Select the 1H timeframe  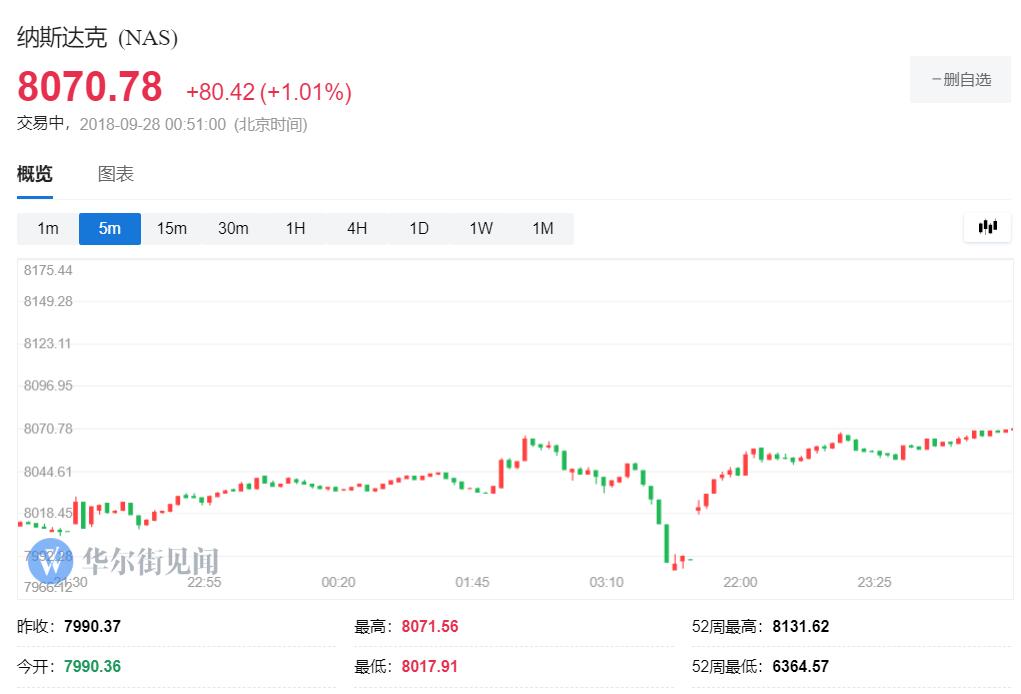point(295,229)
